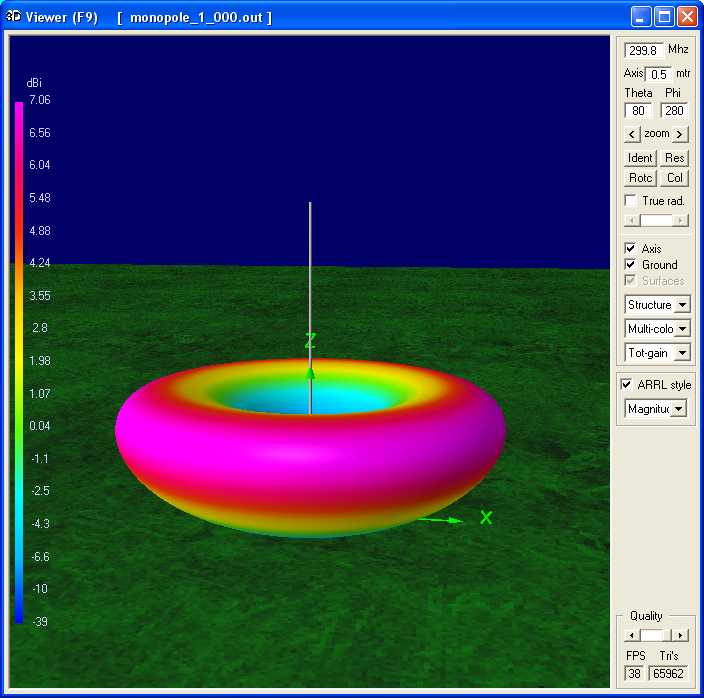704x698 pixels.
Task: Expand the Multi-color dropdown
Action: tap(682, 328)
